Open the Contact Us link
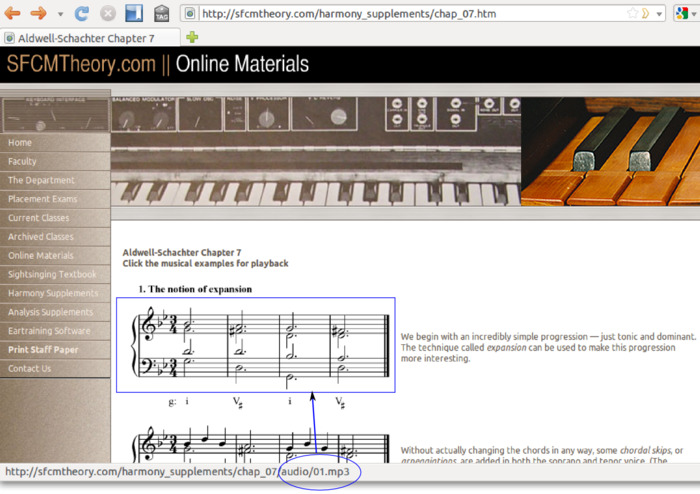 (x=55, y=368)
